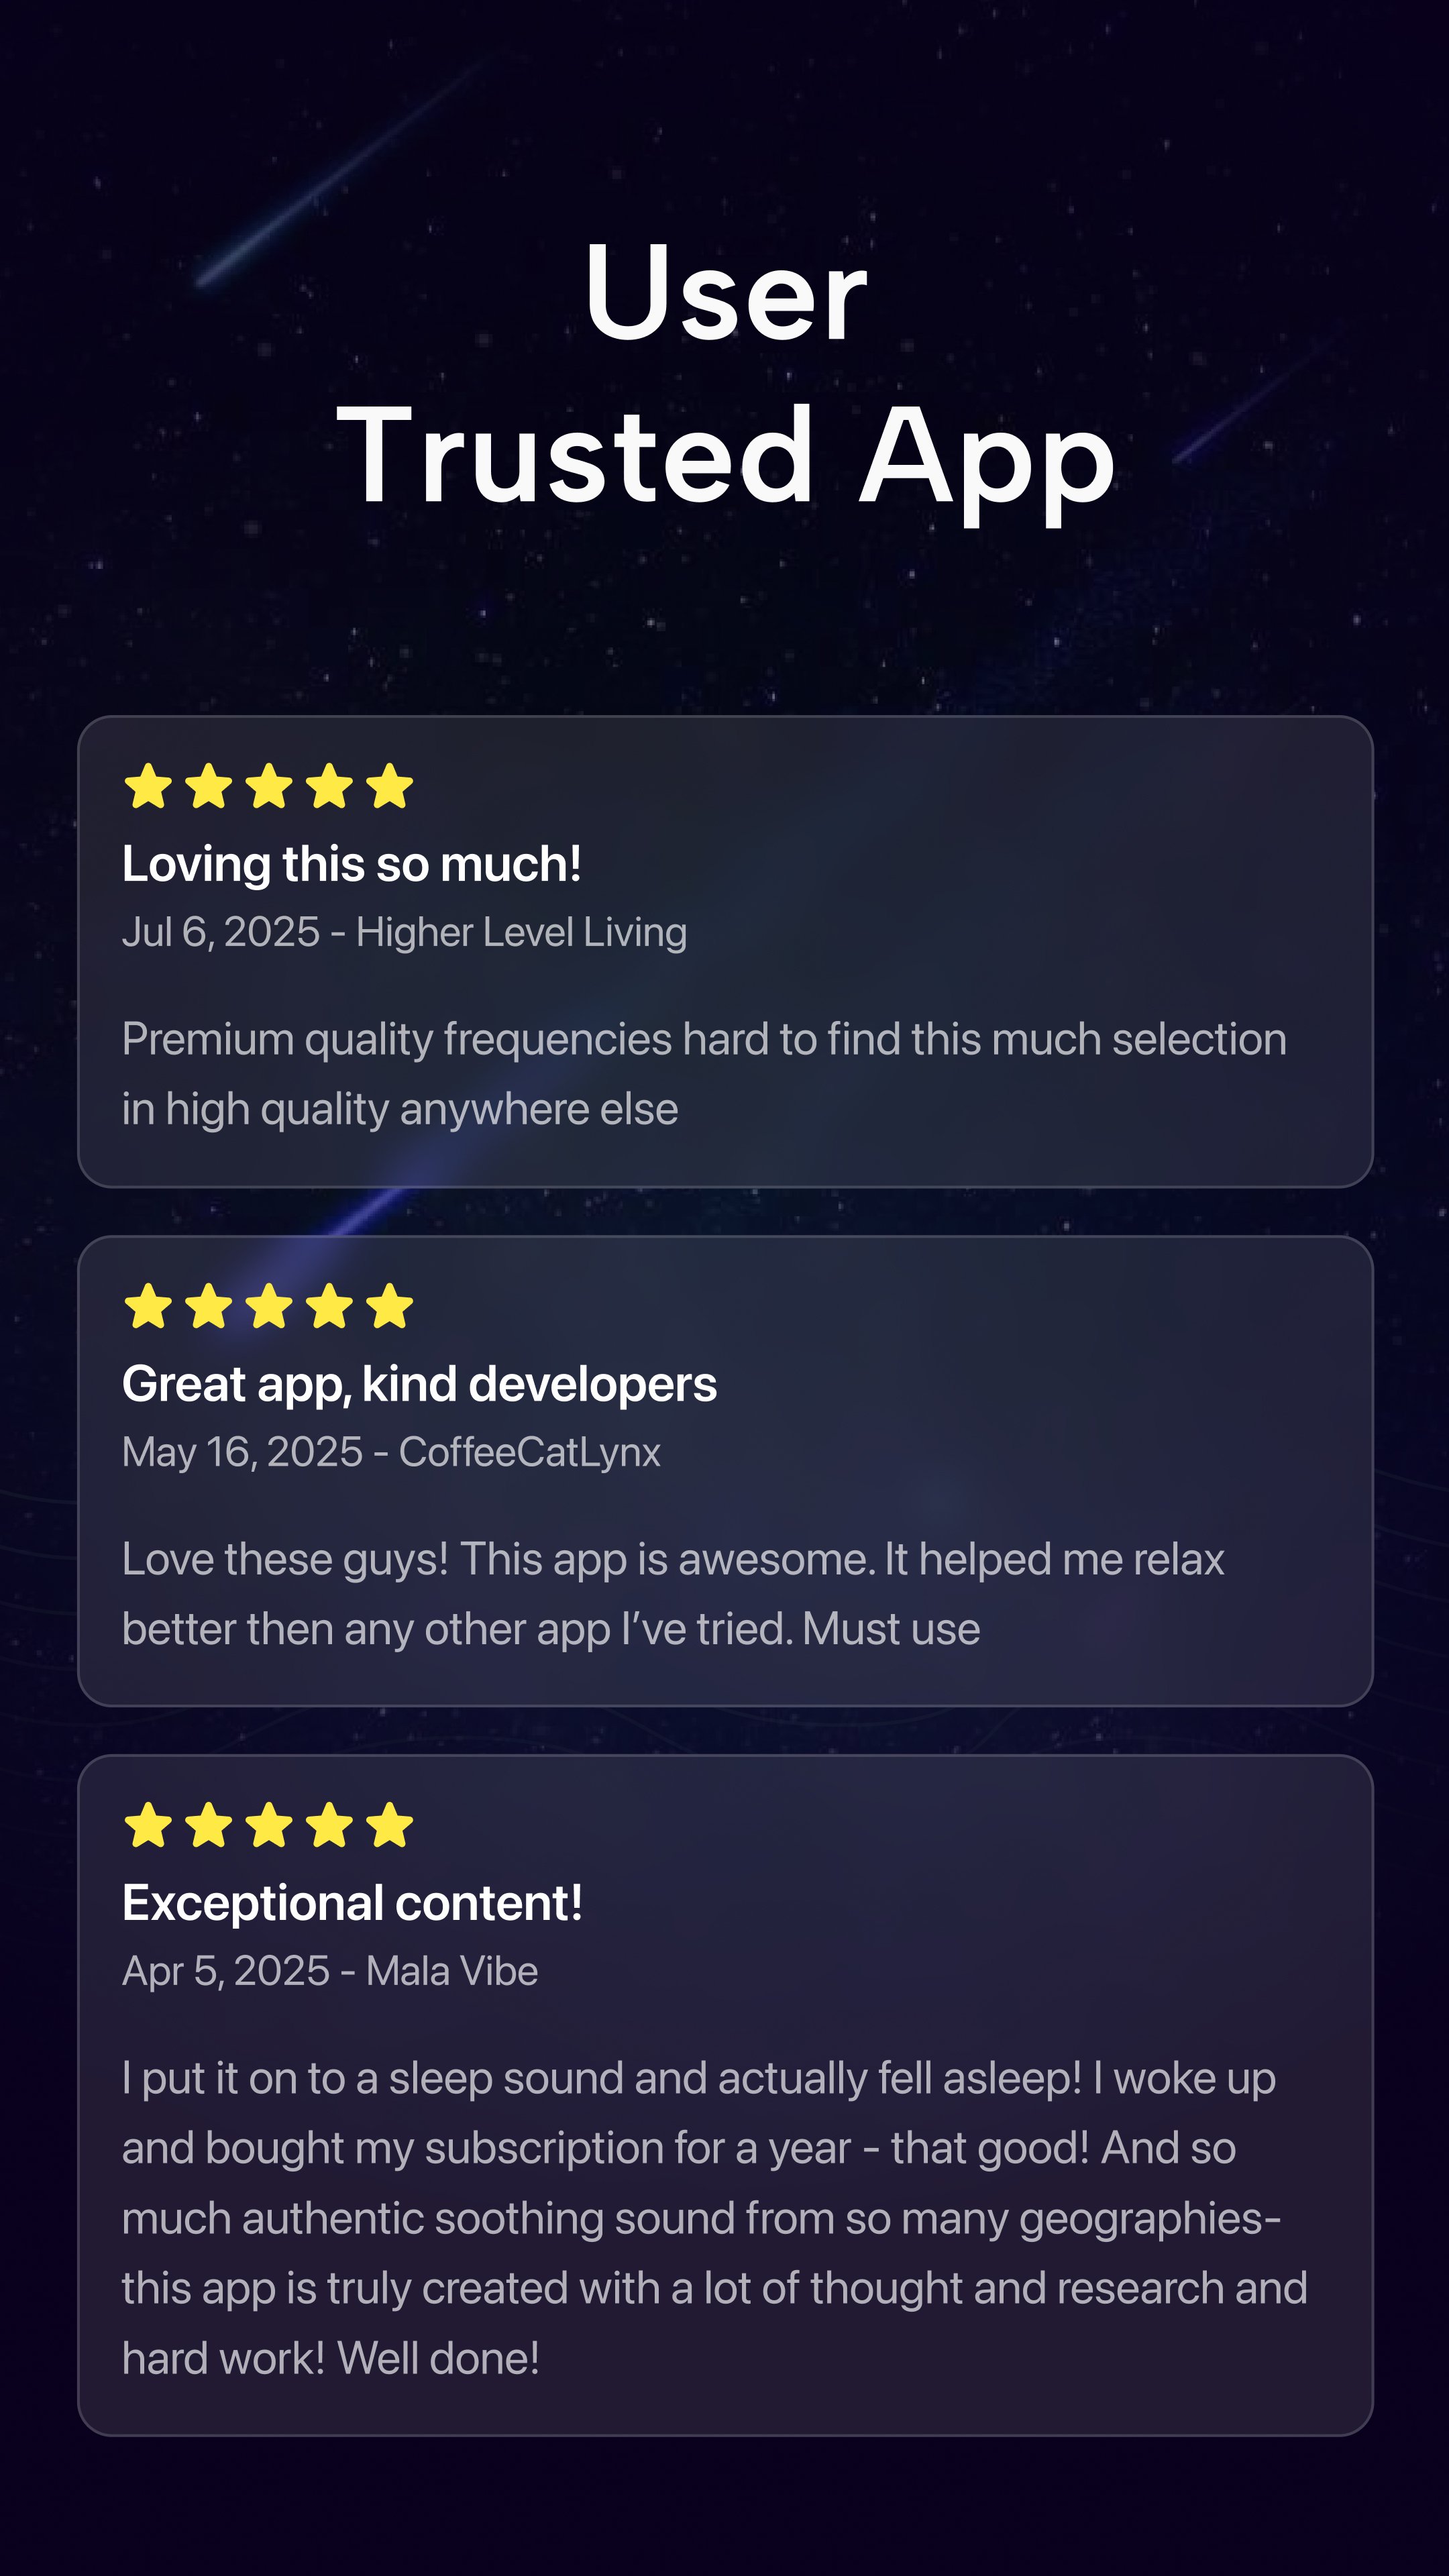Open the 'Great app, kind developers' title
The image size is (1449, 2576).
click(419, 1385)
